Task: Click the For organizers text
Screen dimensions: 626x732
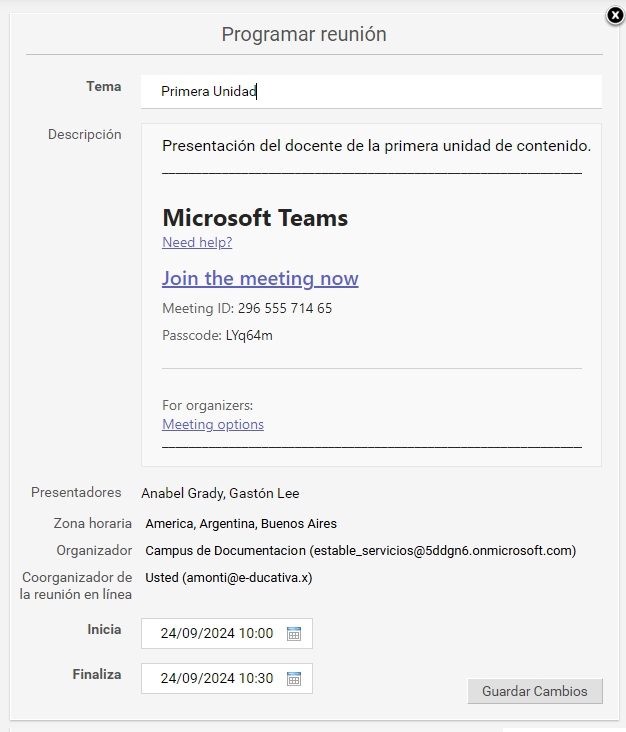Action: pyautogui.click(x=207, y=405)
